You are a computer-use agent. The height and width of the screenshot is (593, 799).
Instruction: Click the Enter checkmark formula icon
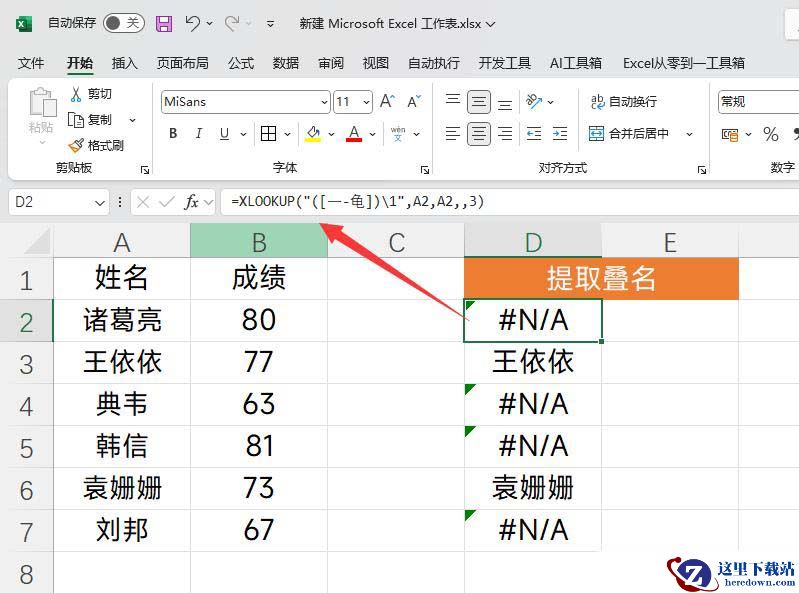pyautogui.click(x=167, y=202)
